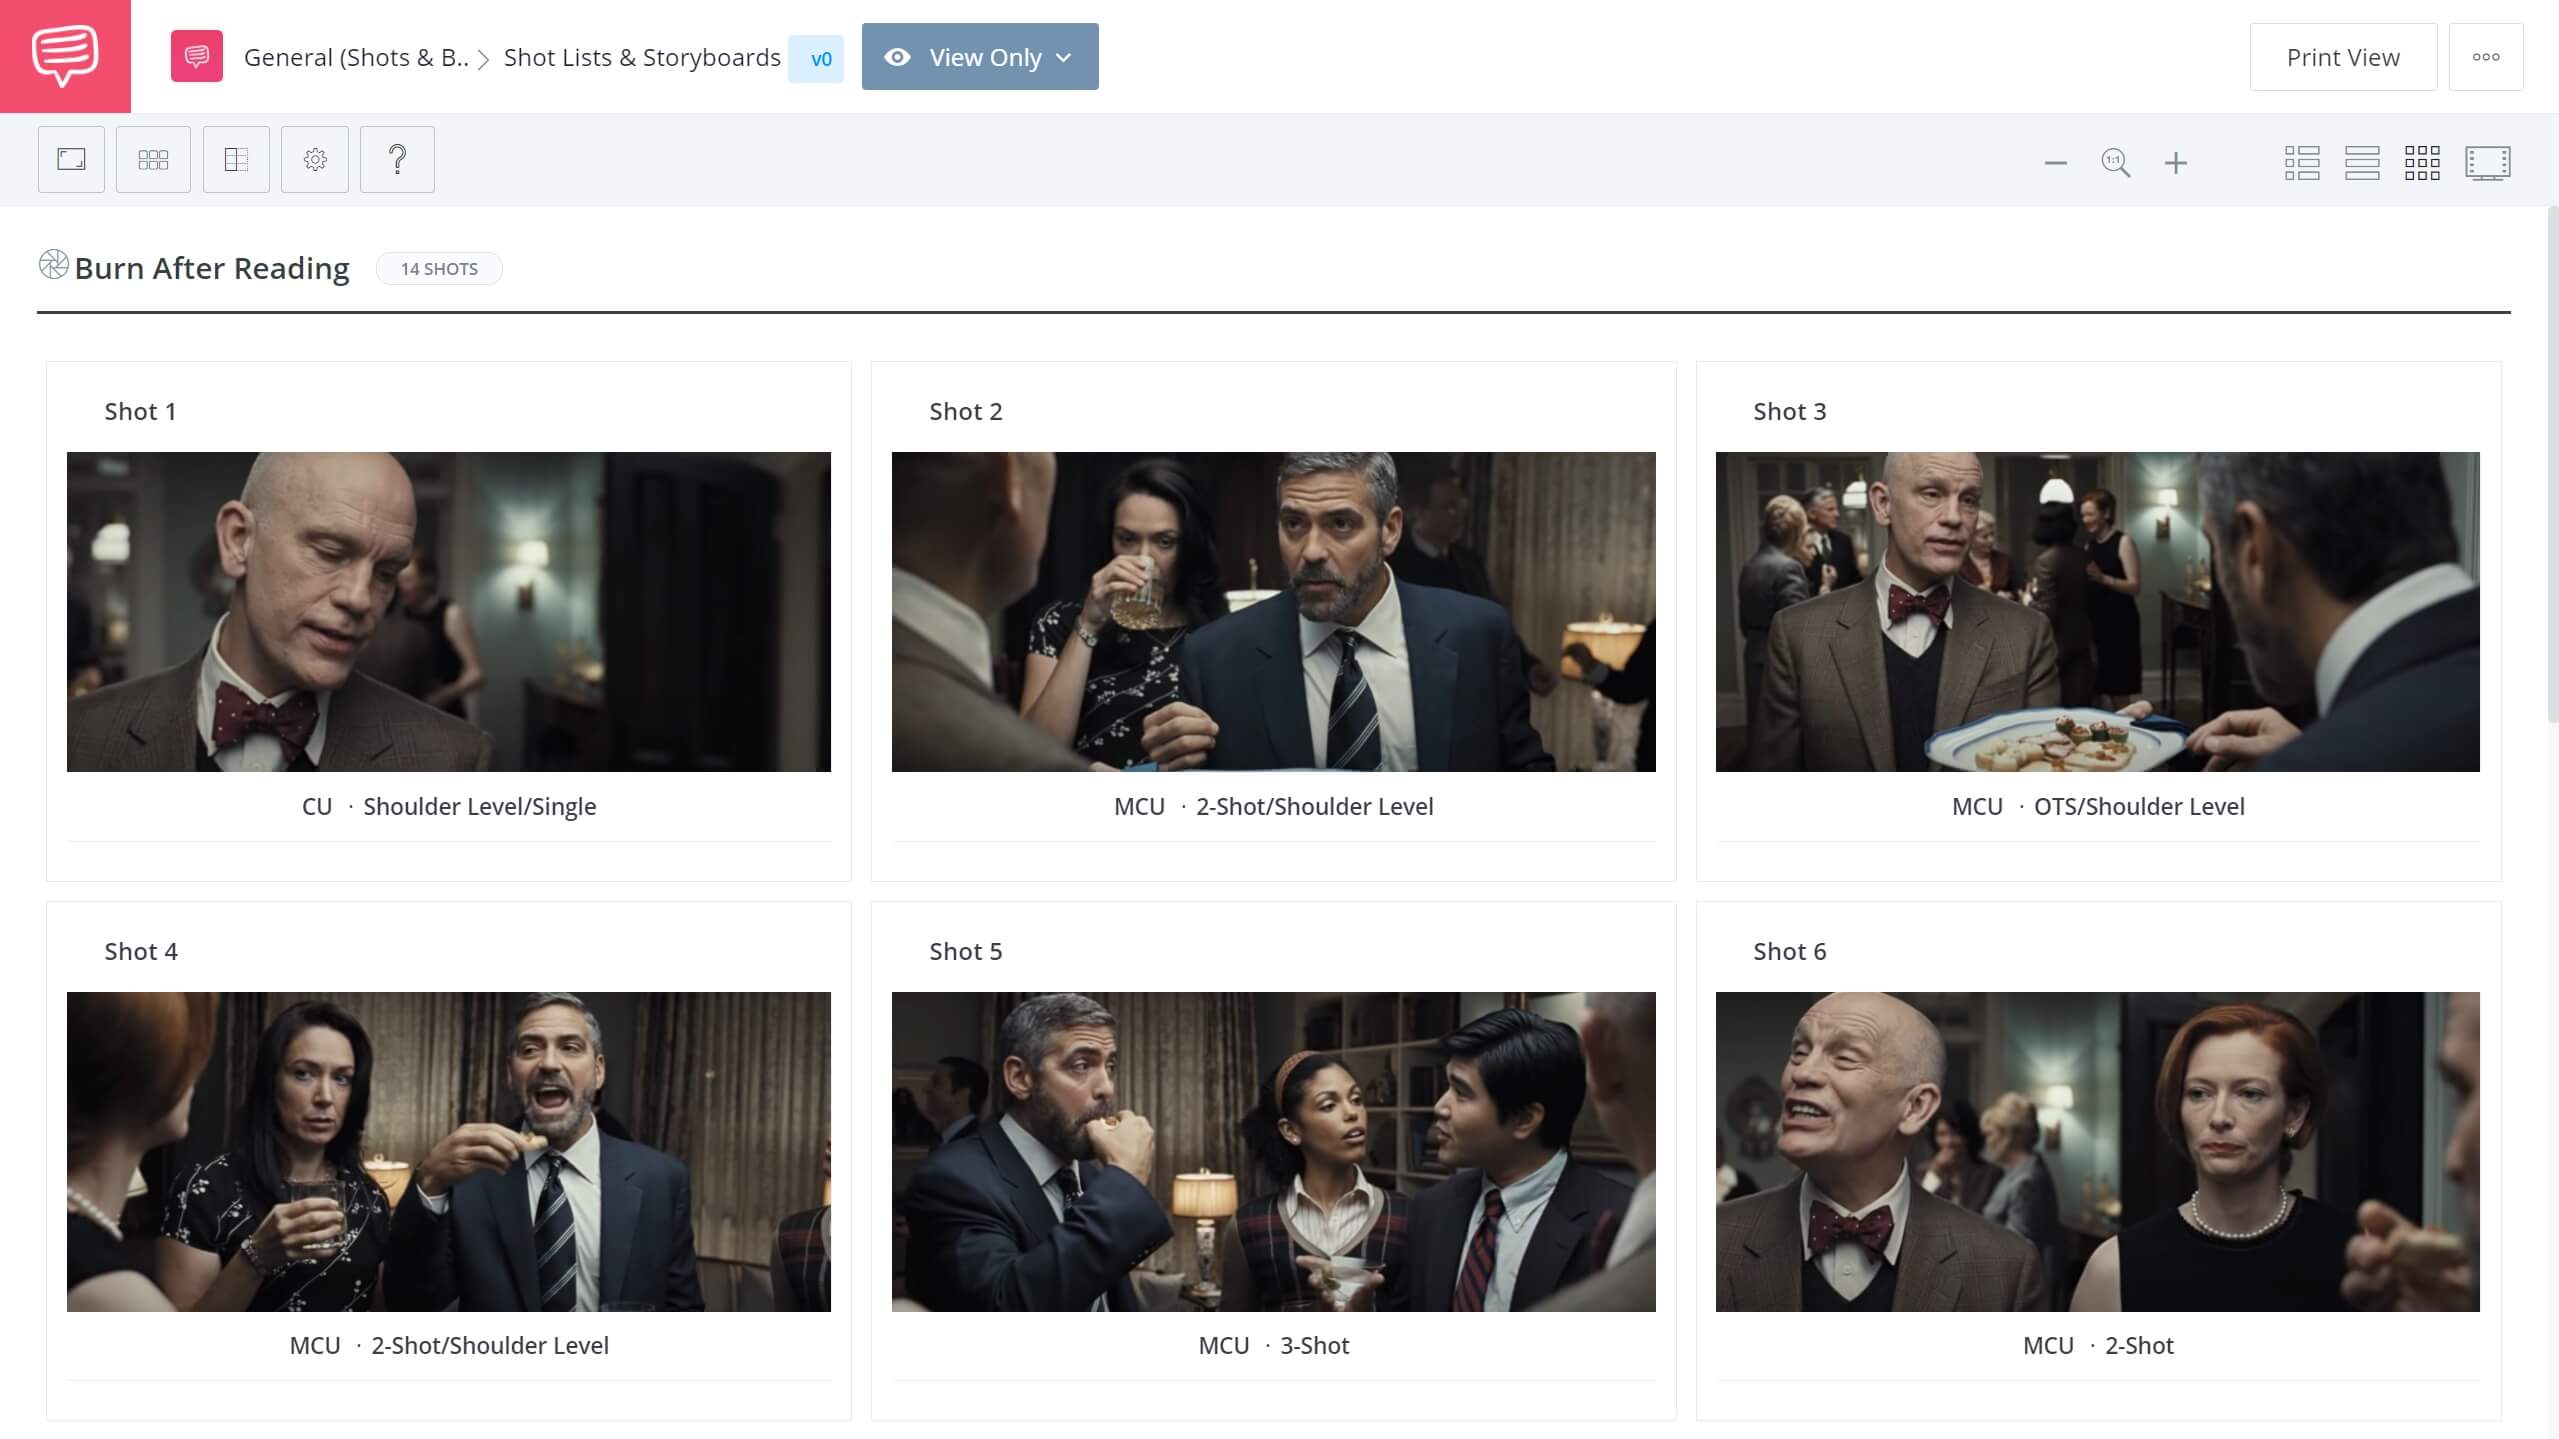Open the columns panel layout icon

(x=236, y=159)
